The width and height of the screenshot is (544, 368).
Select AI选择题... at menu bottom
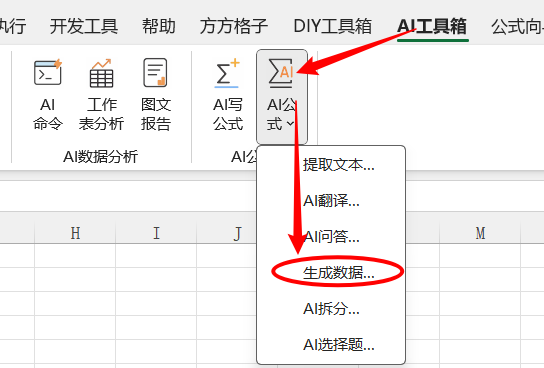point(339,345)
